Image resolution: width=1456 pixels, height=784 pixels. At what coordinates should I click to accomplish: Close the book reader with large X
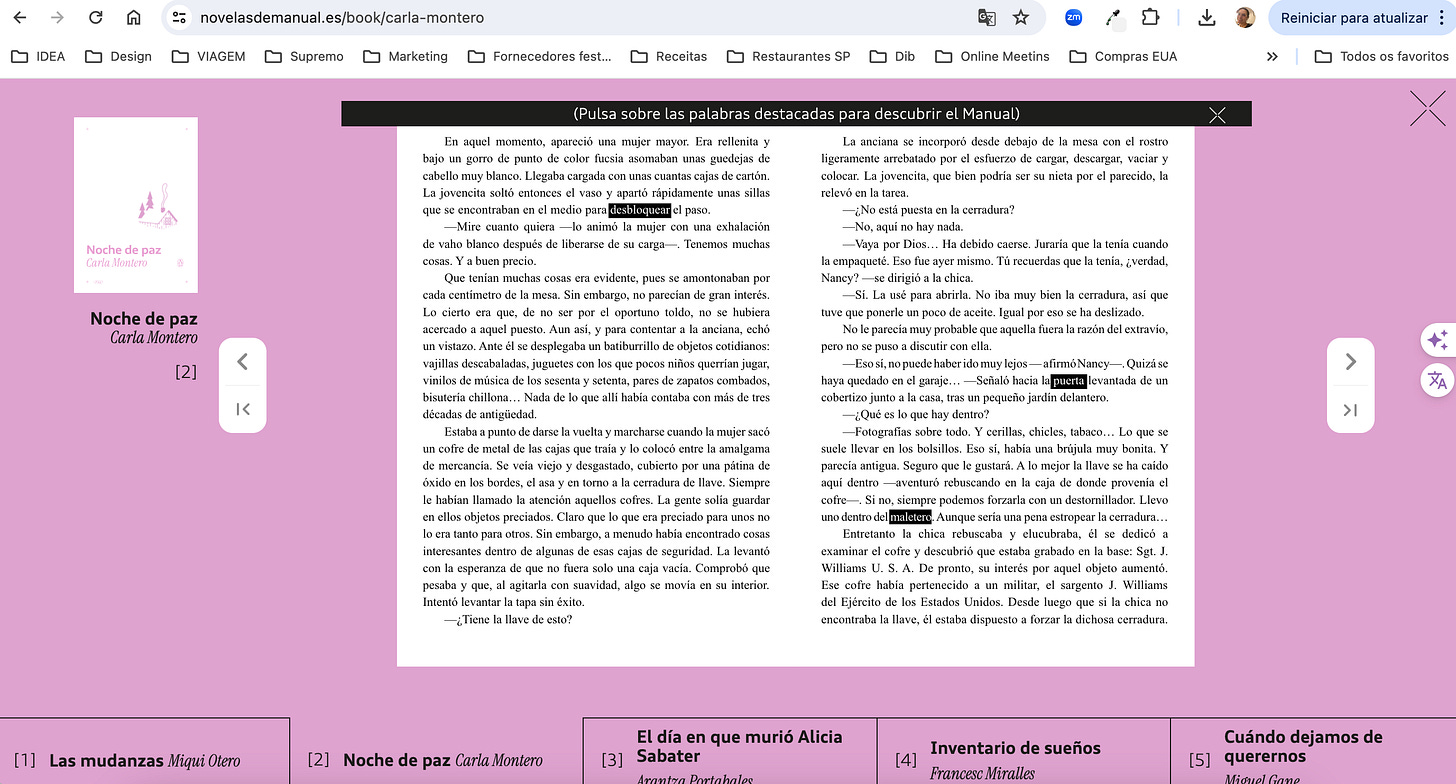(x=1428, y=107)
